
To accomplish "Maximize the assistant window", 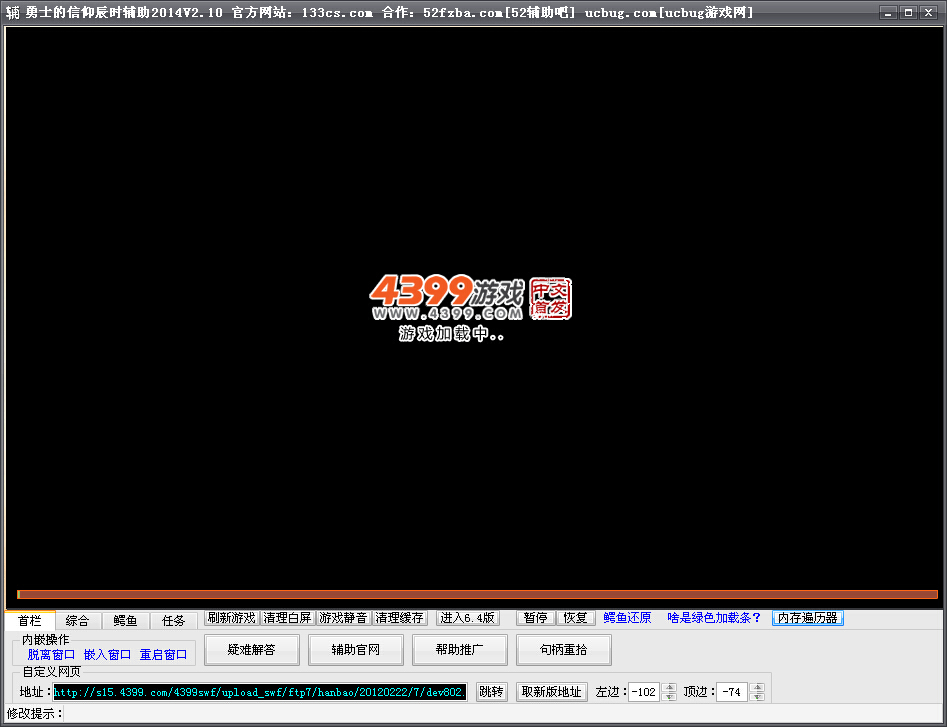I will pyautogui.click(x=908, y=13).
